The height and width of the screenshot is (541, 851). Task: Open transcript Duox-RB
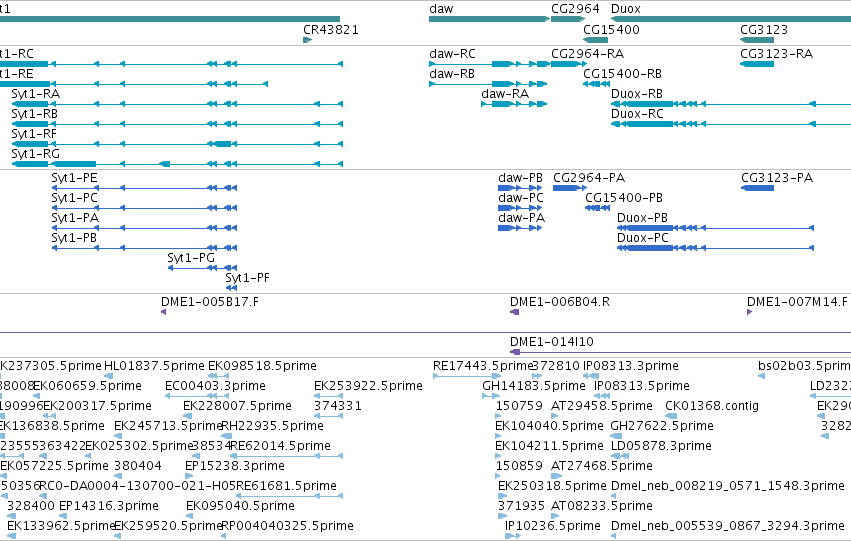(x=637, y=94)
